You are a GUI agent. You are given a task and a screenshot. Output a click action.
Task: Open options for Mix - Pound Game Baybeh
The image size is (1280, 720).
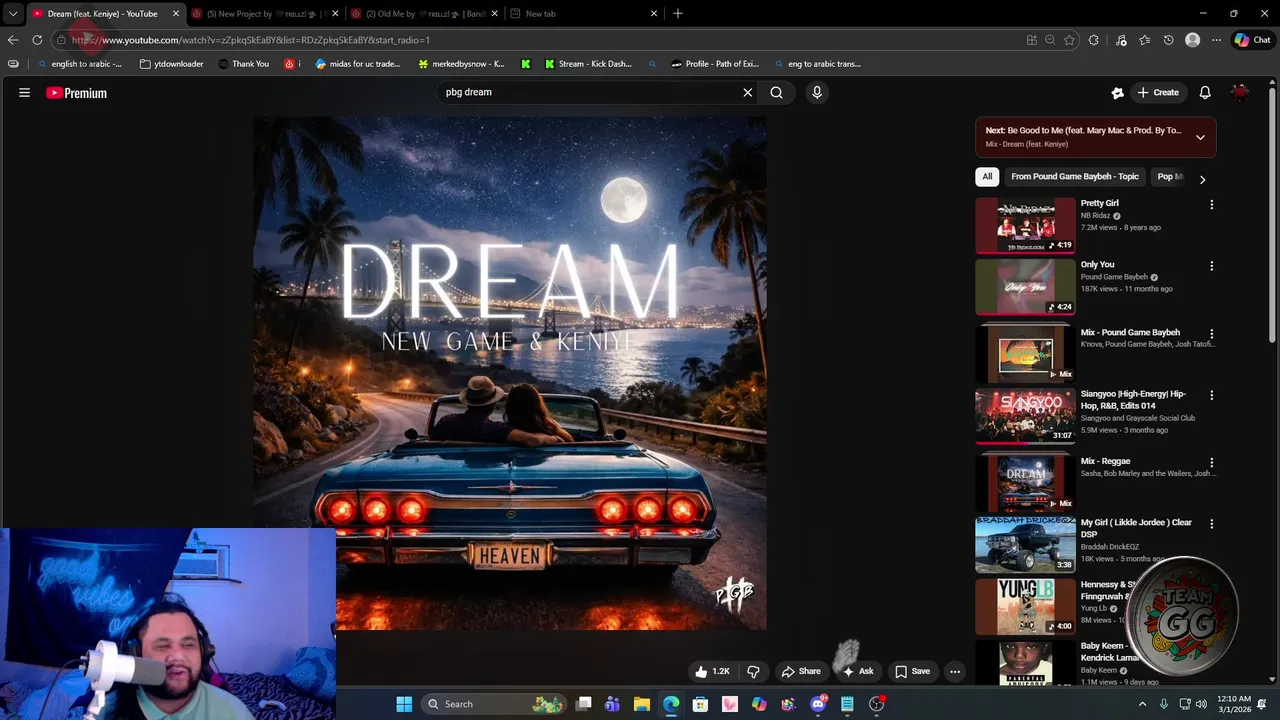point(1211,334)
